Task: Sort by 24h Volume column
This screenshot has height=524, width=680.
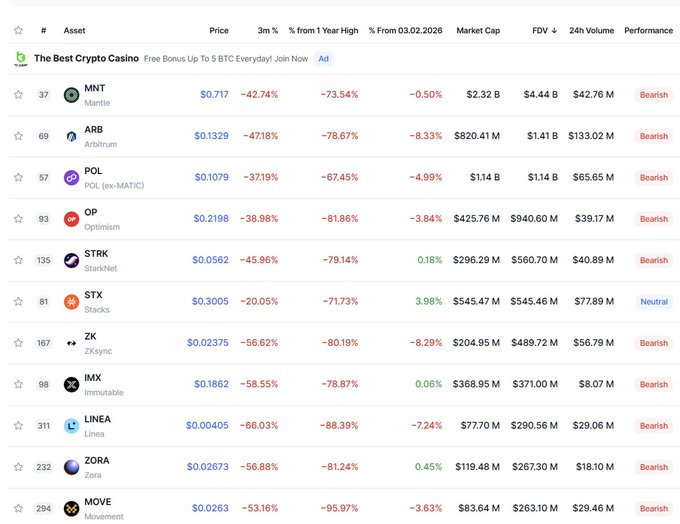Action: pyautogui.click(x=591, y=30)
